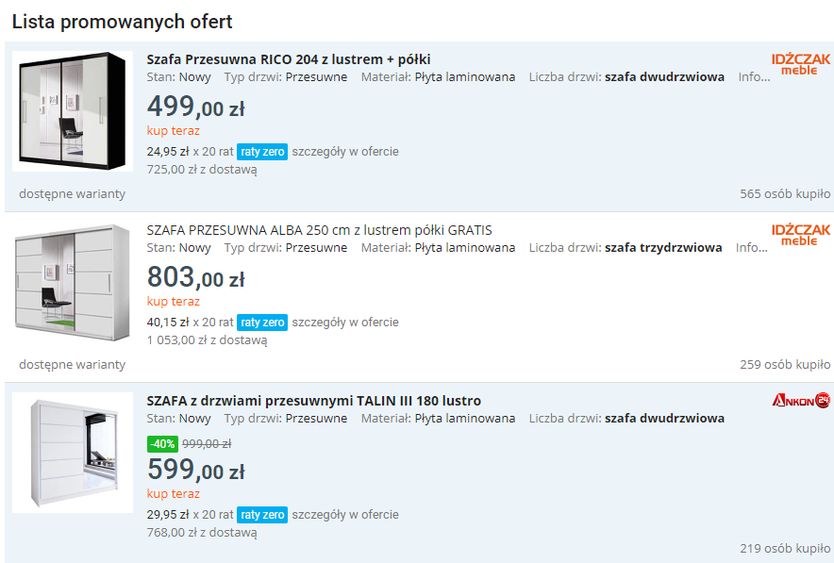Click the Idźczak meble logo on first offer
This screenshot has width=834, height=563.
(x=800, y=64)
